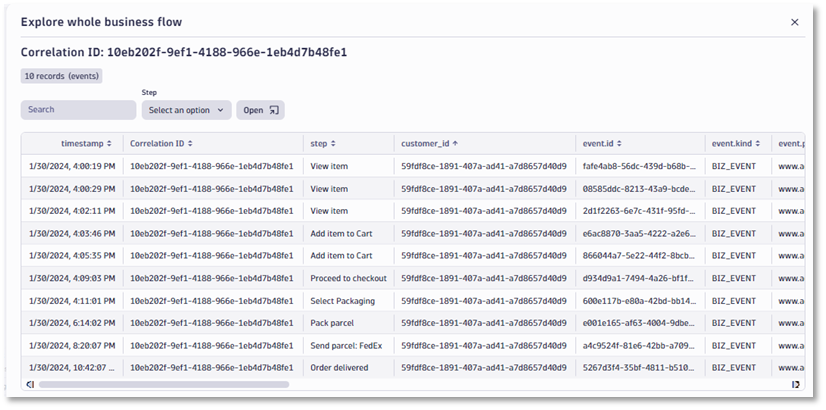
Task: Click the '10 records (events)' badge
Action: tap(61, 76)
